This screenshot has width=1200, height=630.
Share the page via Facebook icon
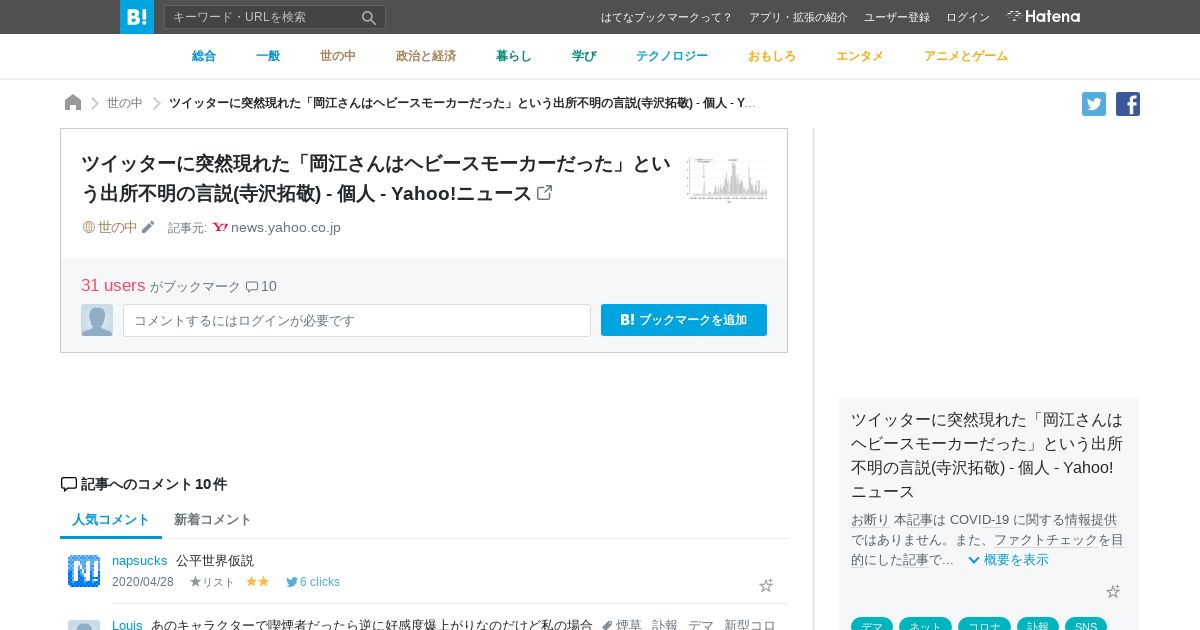click(x=1128, y=104)
